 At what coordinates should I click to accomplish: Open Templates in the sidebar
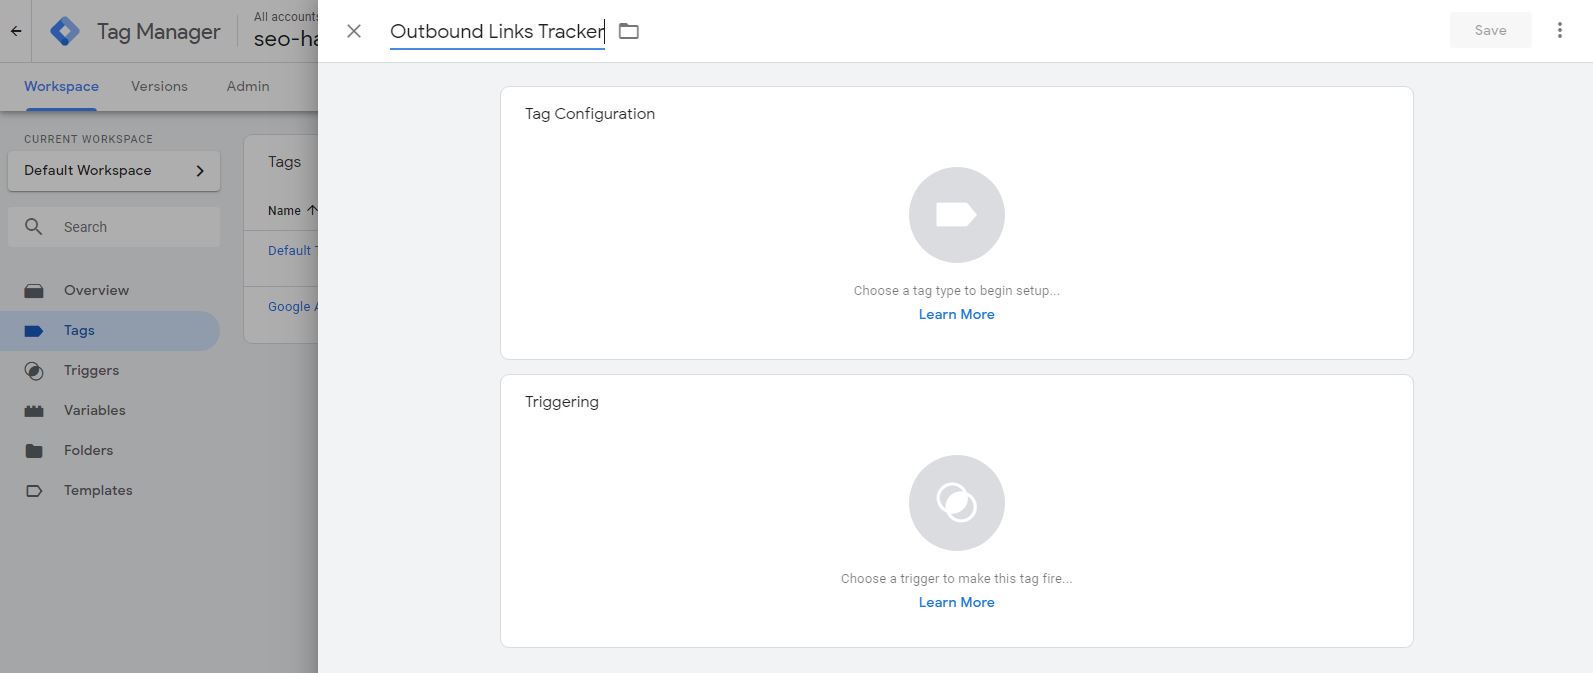pyautogui.click(x=98, y=490)
